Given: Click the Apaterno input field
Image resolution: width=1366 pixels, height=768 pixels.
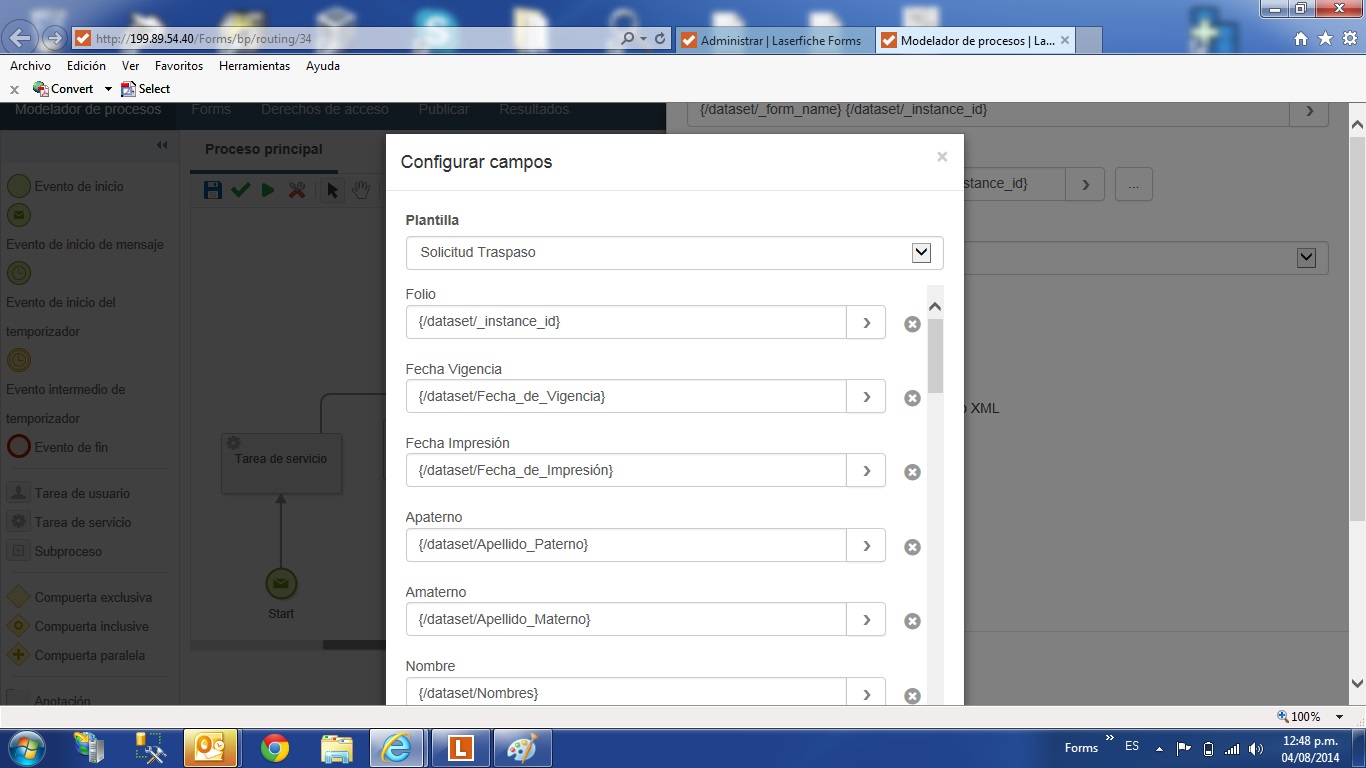Looking at the screenshot, I should [626, 545].
